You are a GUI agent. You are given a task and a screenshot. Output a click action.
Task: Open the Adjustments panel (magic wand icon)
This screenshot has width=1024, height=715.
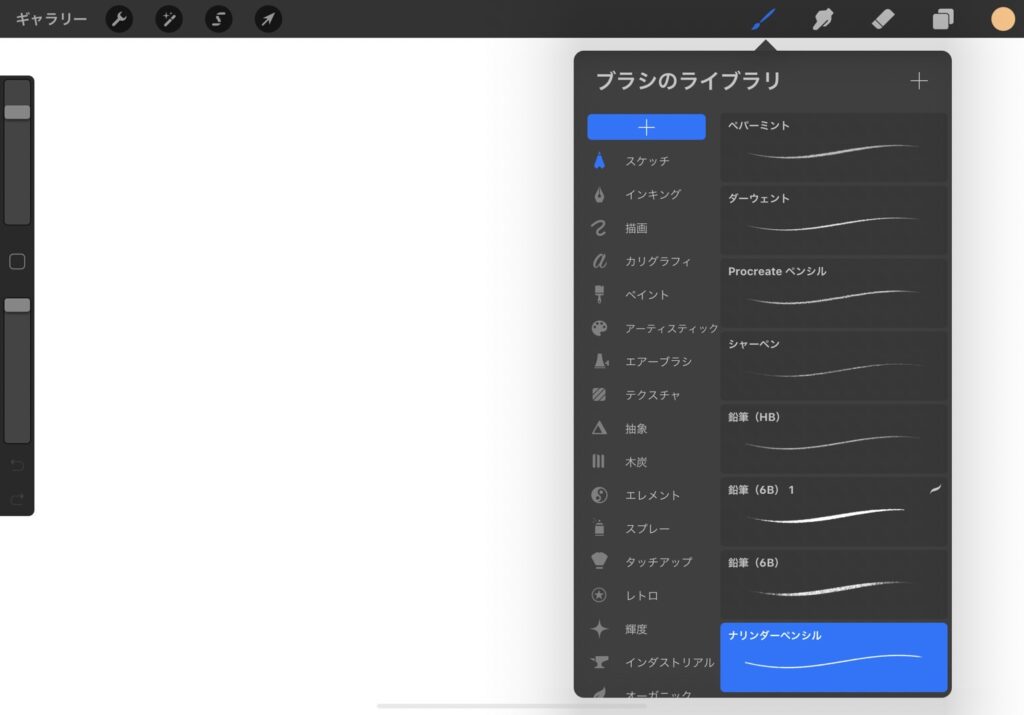pos(168,18)
